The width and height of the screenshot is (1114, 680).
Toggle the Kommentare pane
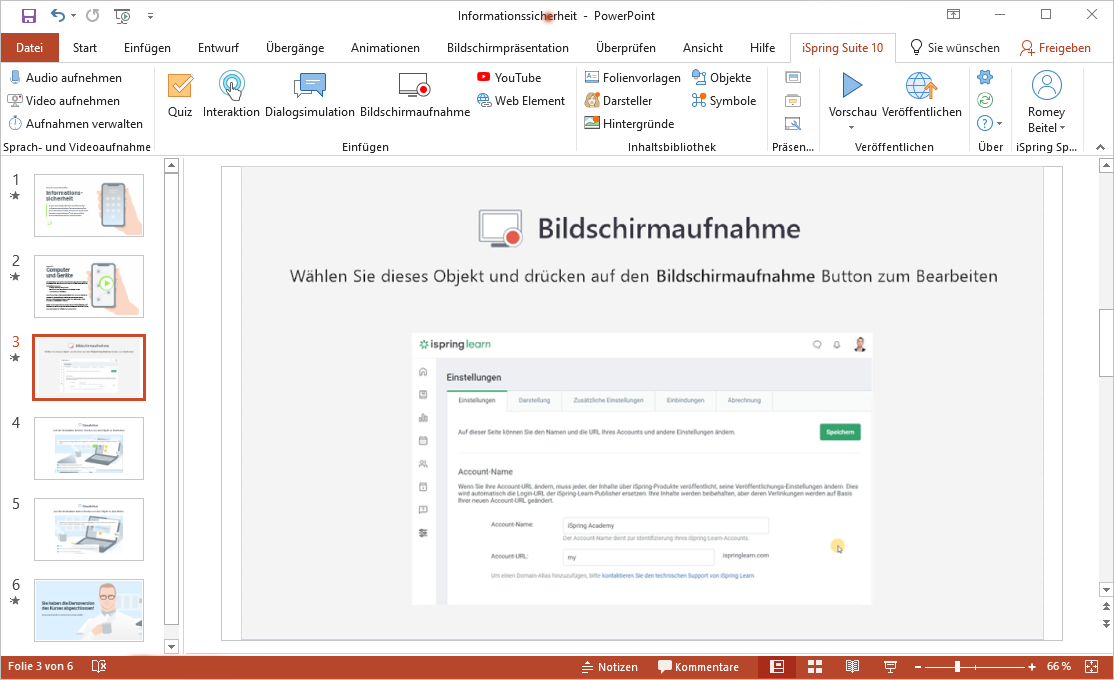click(698, 667)
